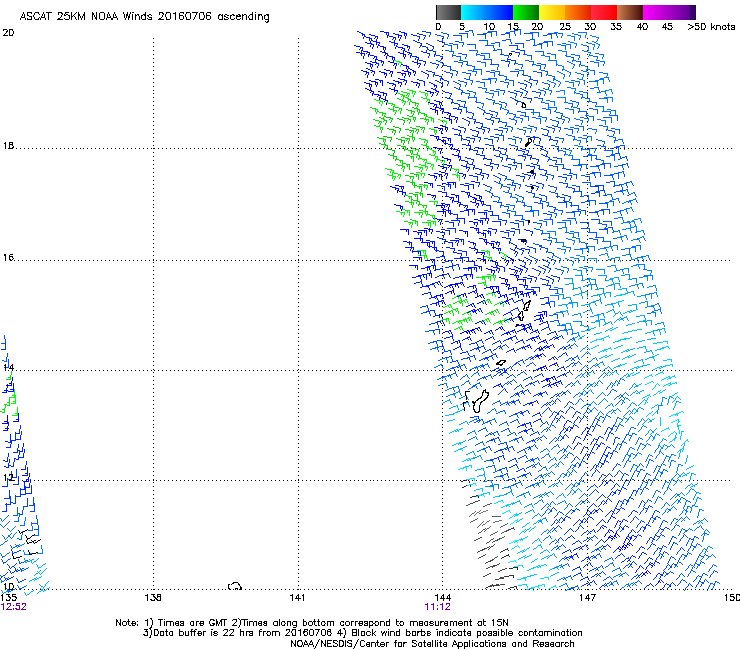The width and height of the screenshot is (740, 650).
Task: Click the '0' label under the color scale
Action: coord(438,27)
